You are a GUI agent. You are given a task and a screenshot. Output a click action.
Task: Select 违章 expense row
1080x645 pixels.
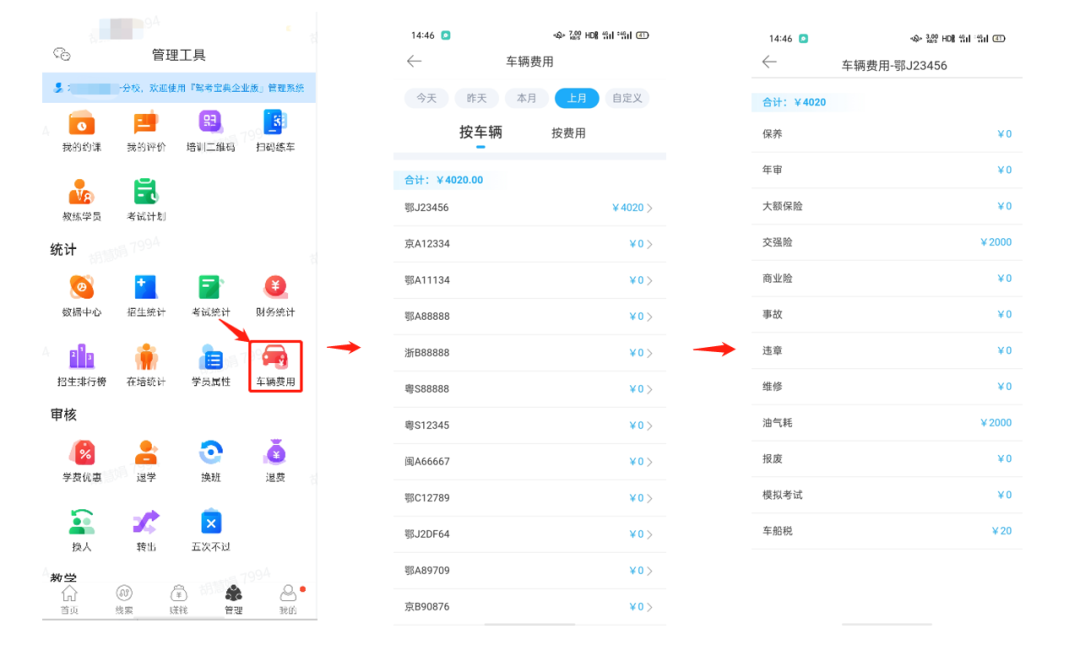[887, 350]
